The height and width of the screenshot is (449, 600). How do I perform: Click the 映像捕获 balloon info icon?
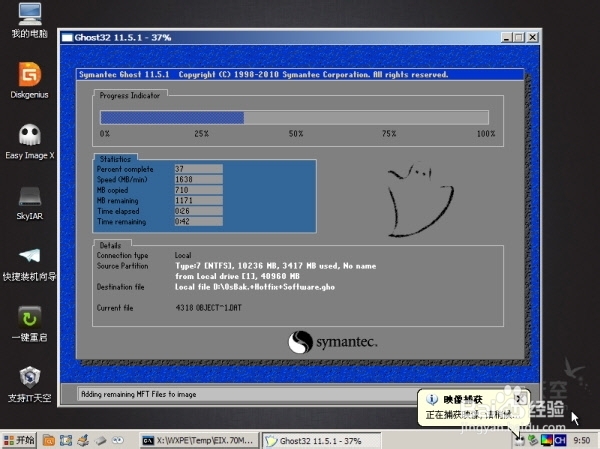[432, 399]
